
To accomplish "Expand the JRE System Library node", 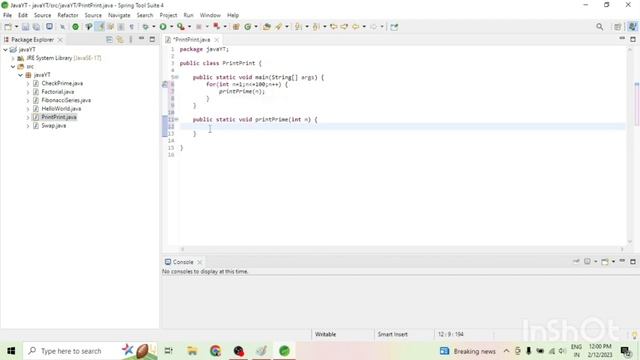I will coord(13,58).
